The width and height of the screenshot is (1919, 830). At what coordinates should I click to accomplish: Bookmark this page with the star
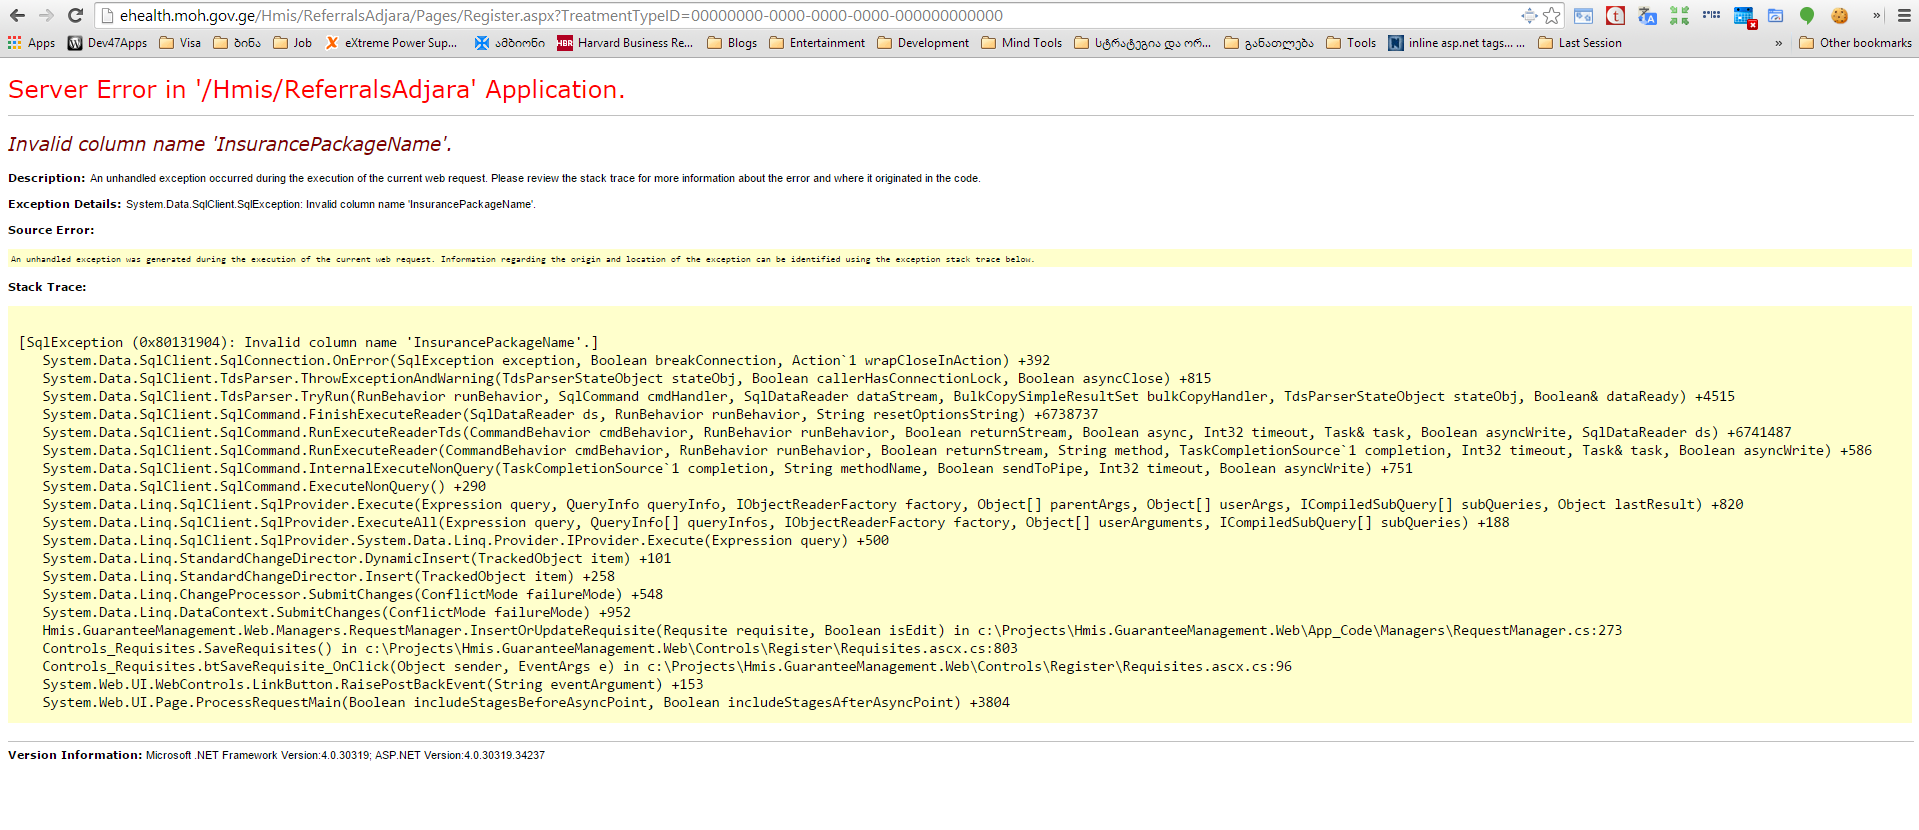(x=1551, y=15)
